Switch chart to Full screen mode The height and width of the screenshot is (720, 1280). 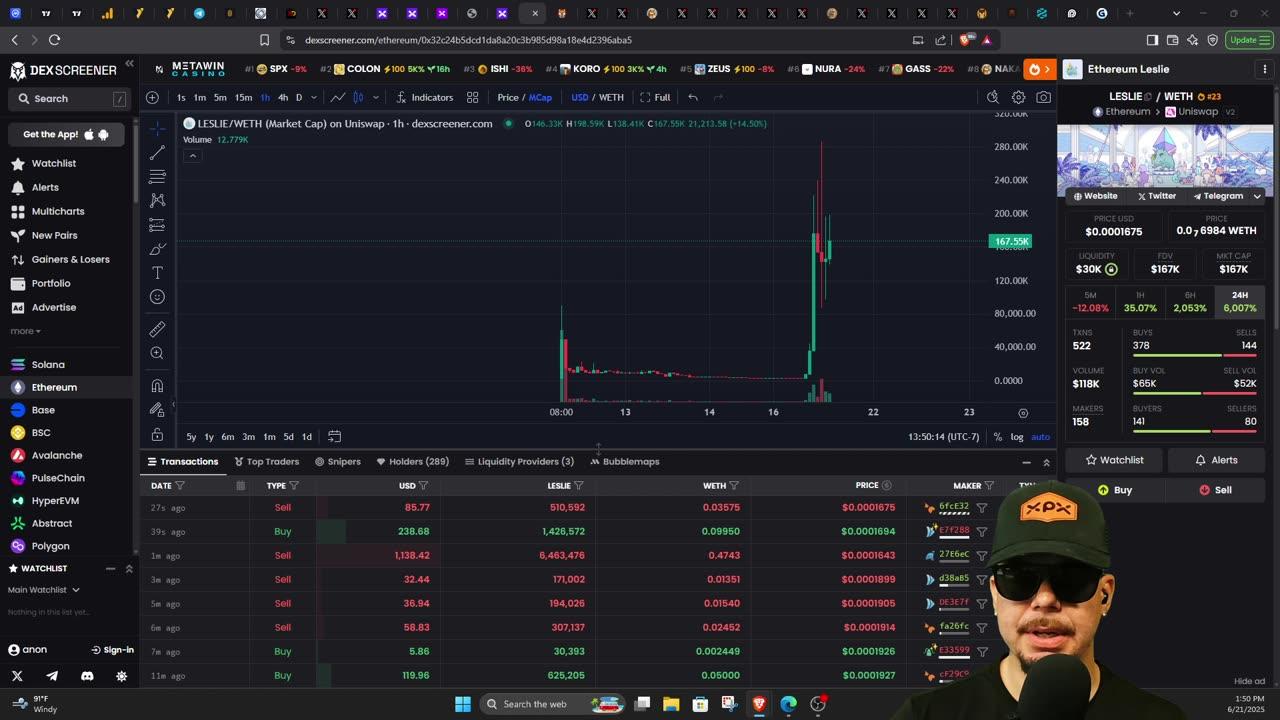(x=655, y=97)
